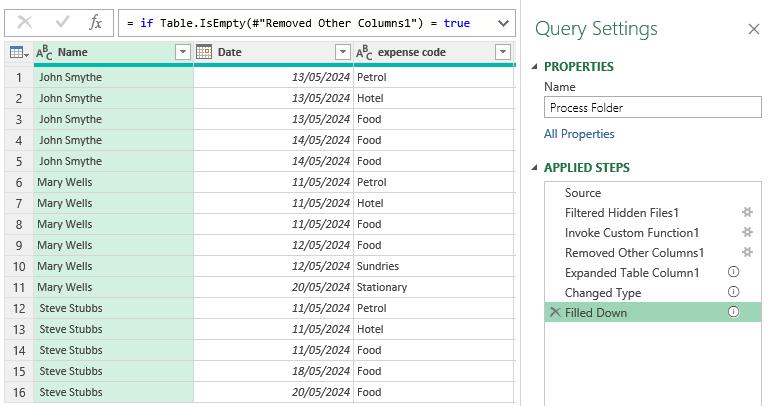
Task: Click the expense code column type icon
Action: [364, 52]
